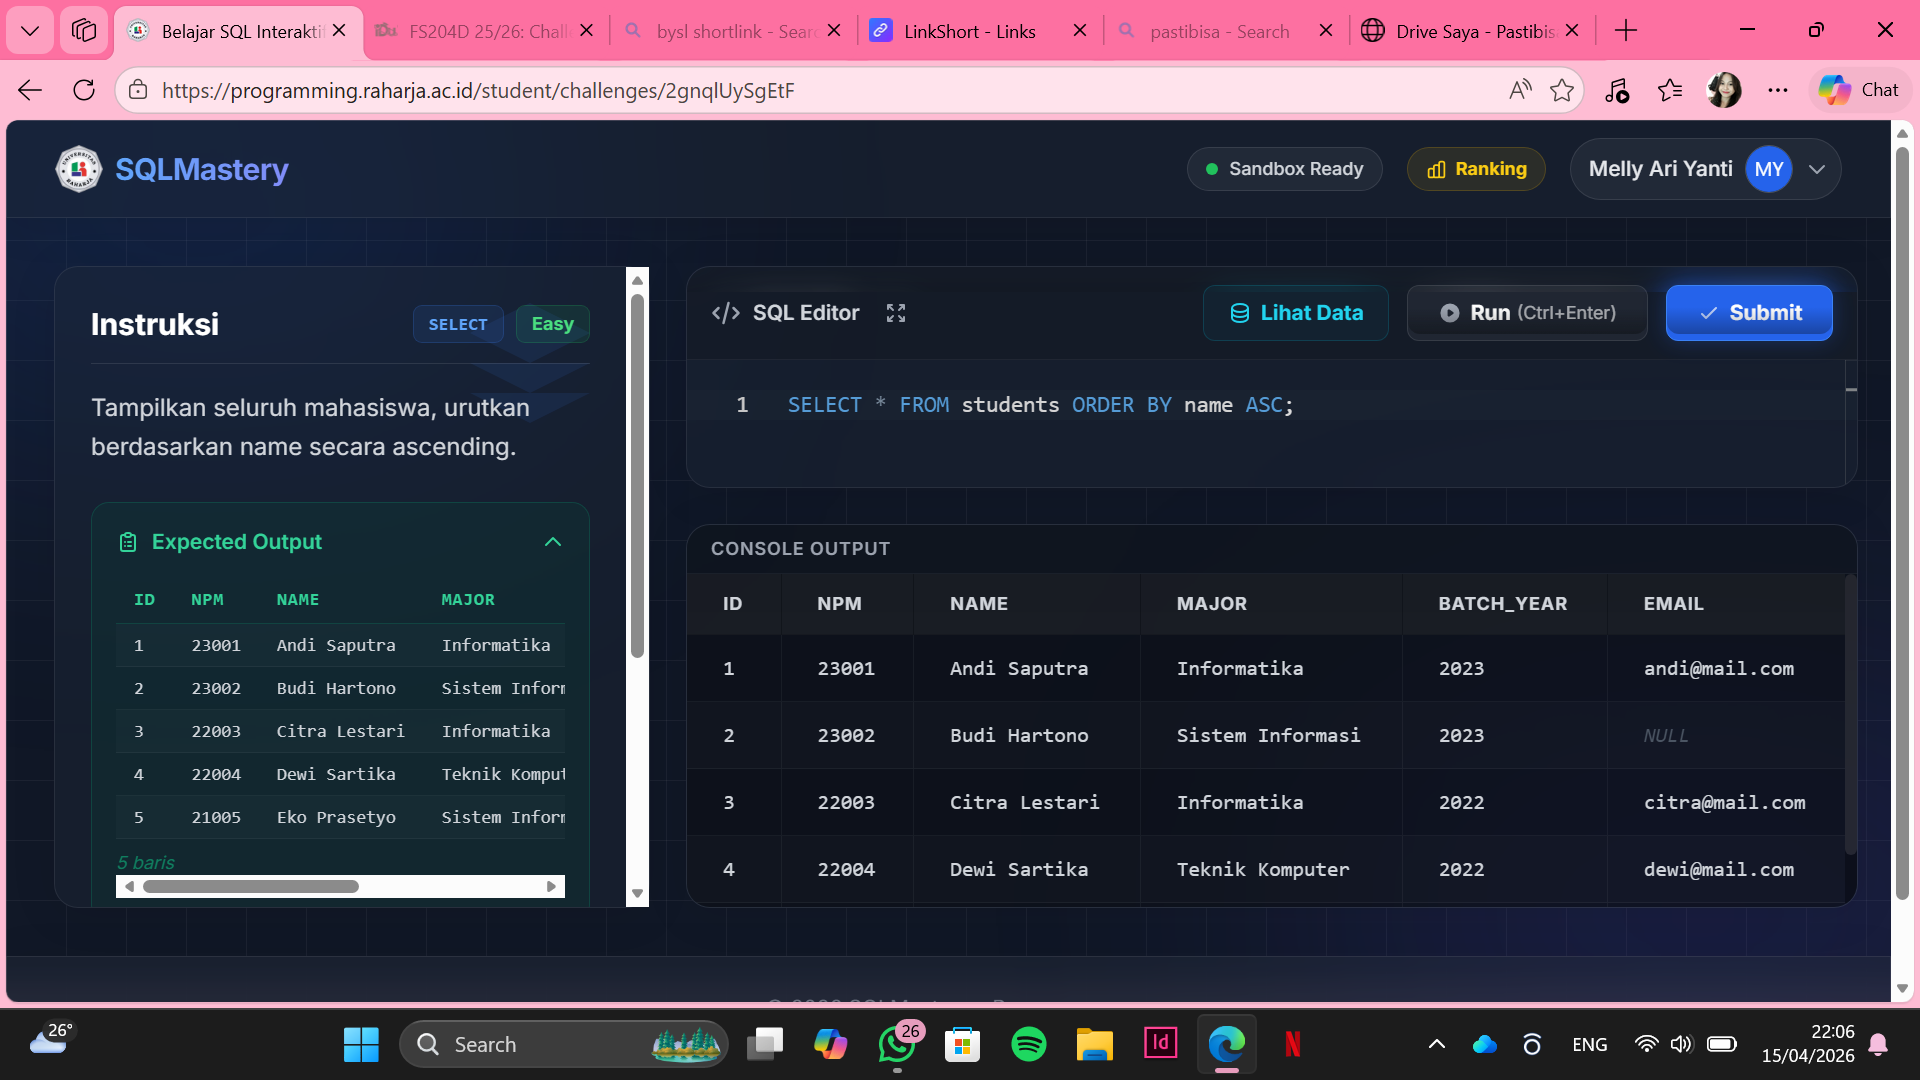Image resolution: width=1920 pixels, height=1080 pixels.
Task: Click the SQLMastery university logo
Action: coord(78,169)
